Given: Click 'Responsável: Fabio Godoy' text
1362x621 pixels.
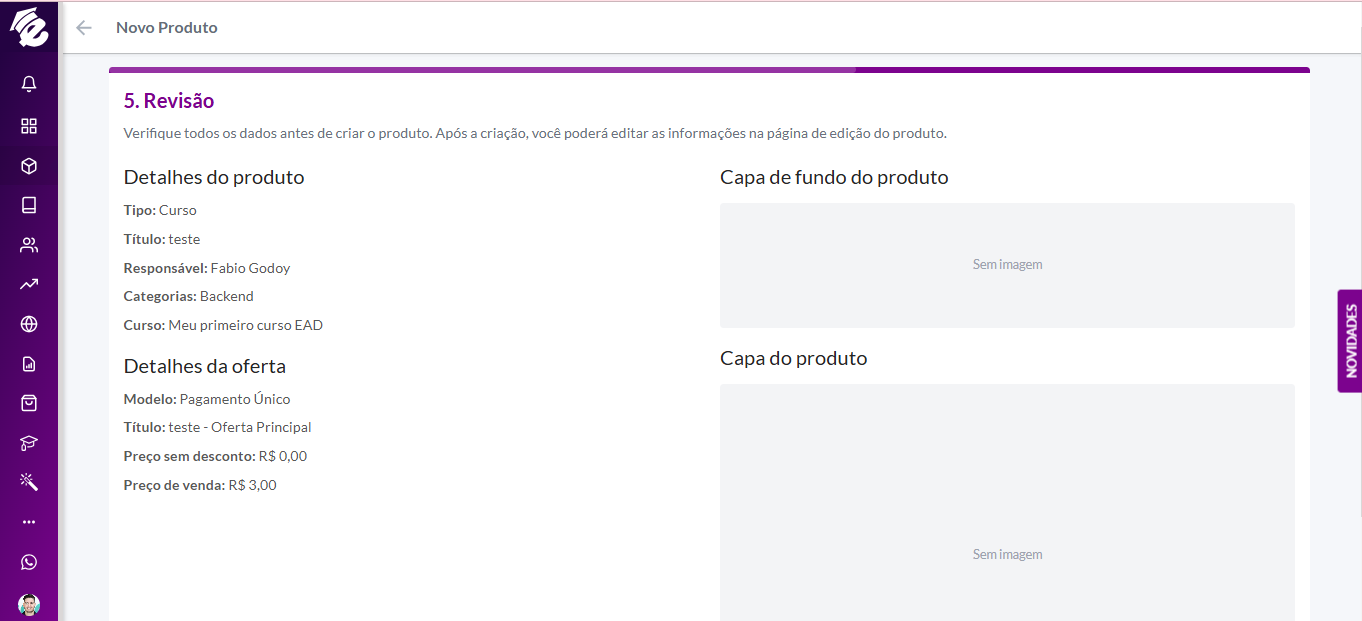Looking at the screenshot, I should coord(207,268).
